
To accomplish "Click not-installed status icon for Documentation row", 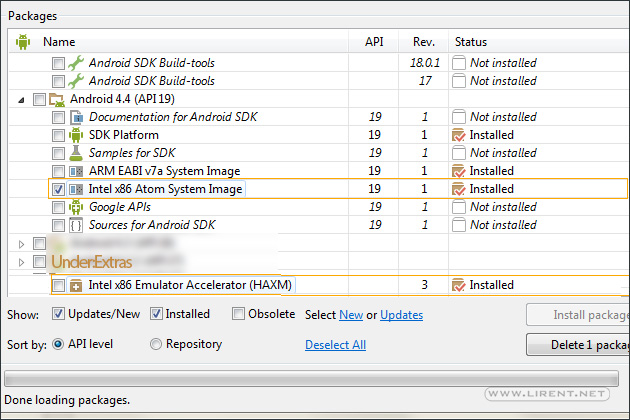I will click(x=459, y=117).
